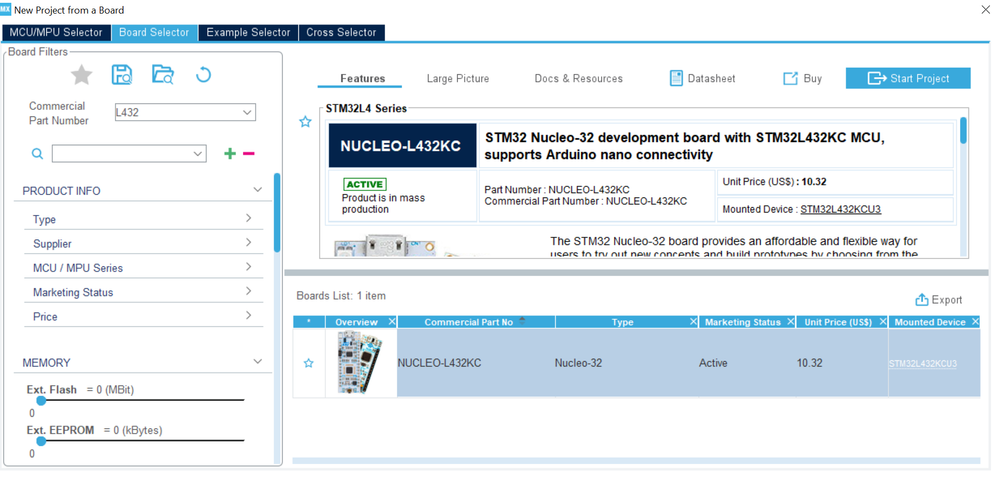Collapse the PRODUCT INFO section
The width and height of the screenshot is (998, 477).
pyautogui.click(x=258, y=190)
